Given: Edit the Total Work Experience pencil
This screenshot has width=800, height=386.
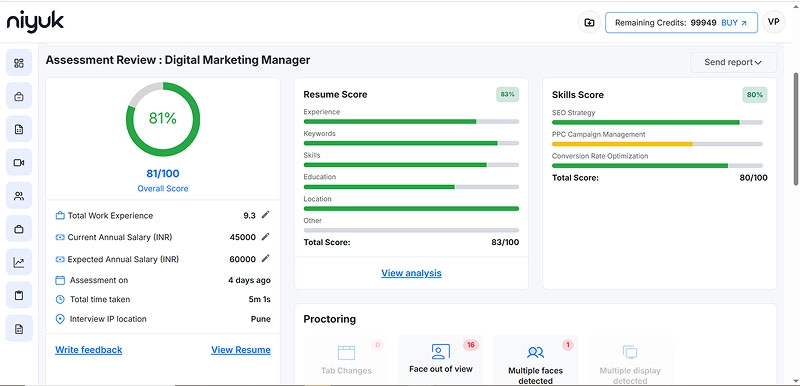Looking at the screenshot, I should [265, 215].
